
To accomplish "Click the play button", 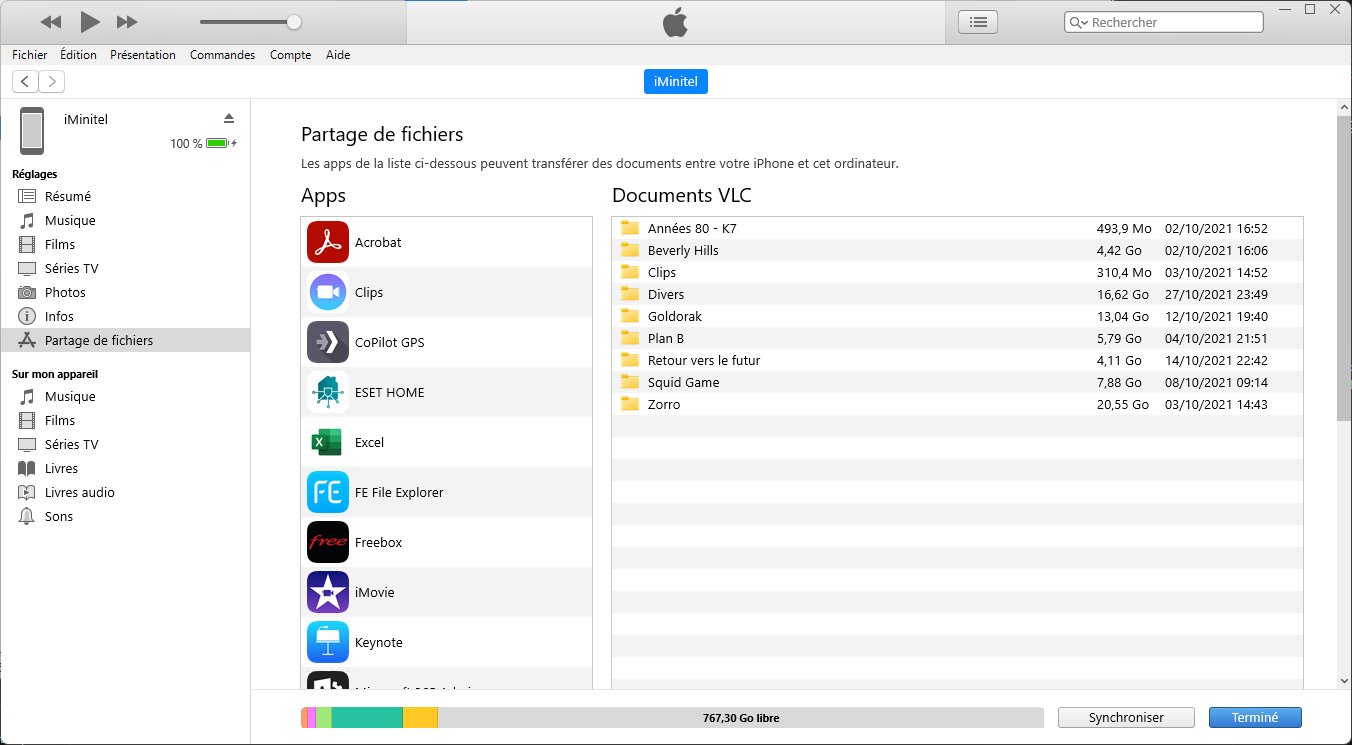I will tap(89, 21).
